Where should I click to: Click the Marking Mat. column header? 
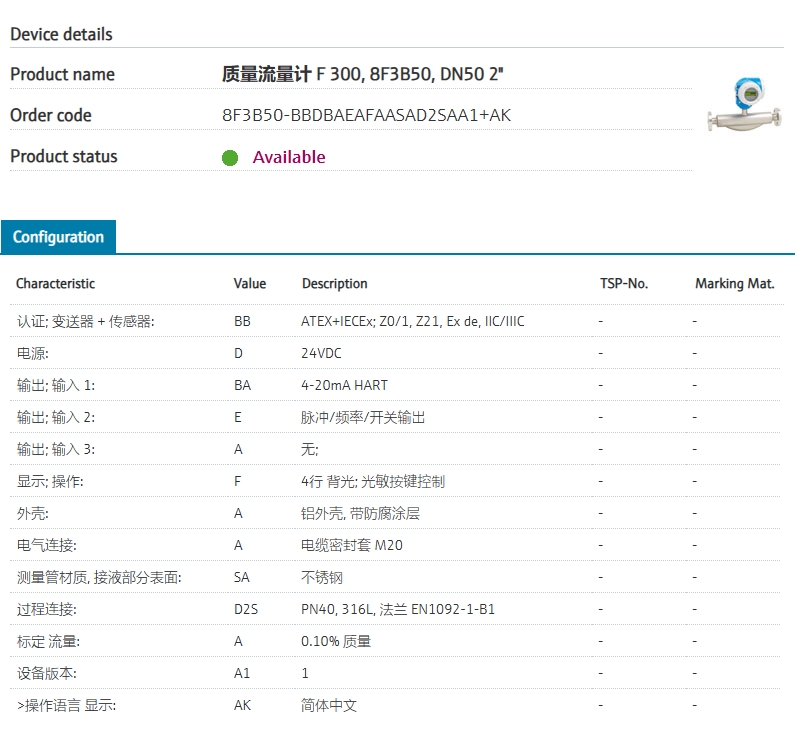735,283
